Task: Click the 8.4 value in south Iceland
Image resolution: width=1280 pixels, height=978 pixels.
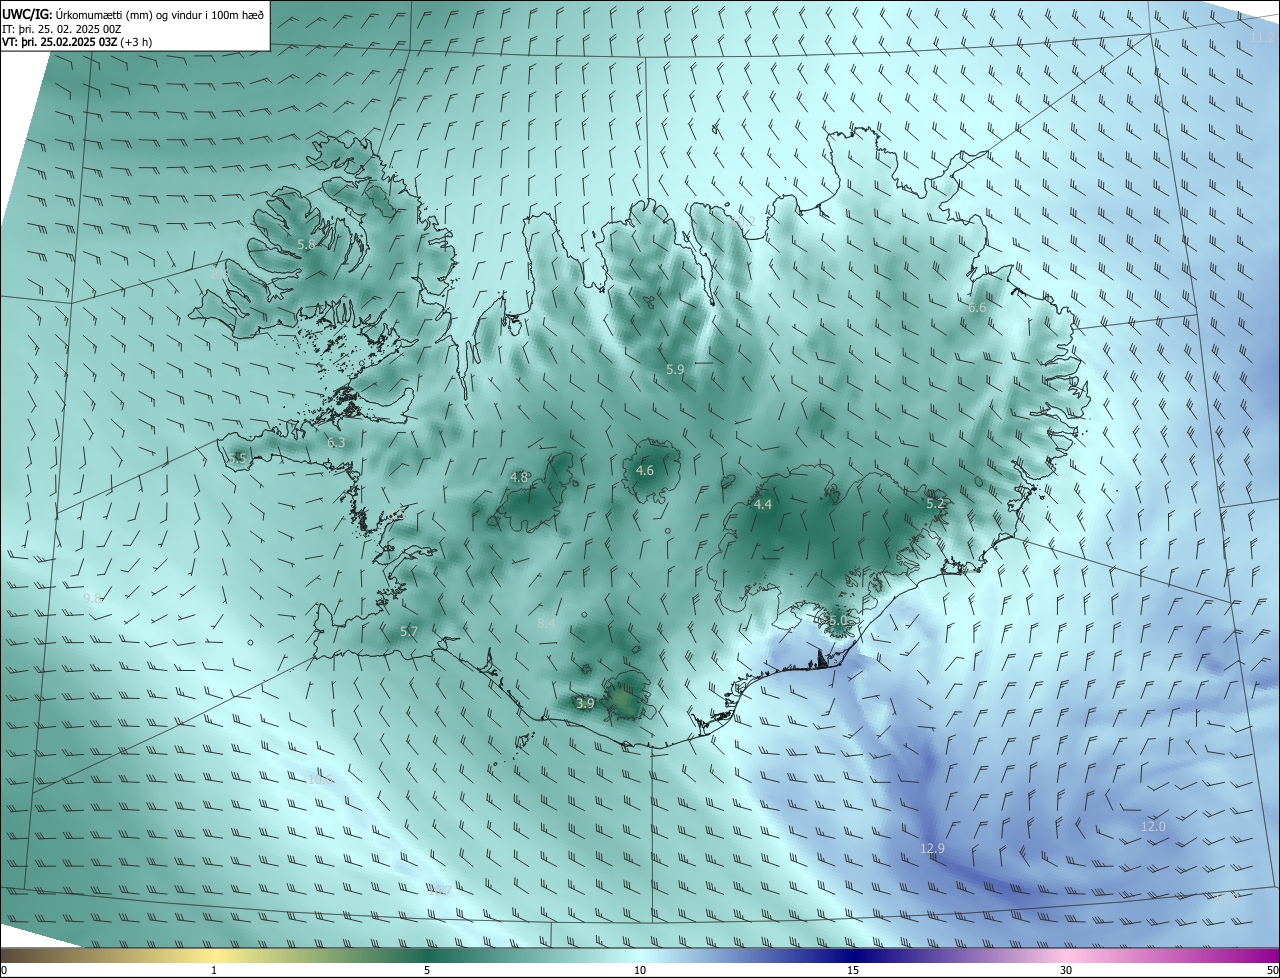Action: [546, 623]
